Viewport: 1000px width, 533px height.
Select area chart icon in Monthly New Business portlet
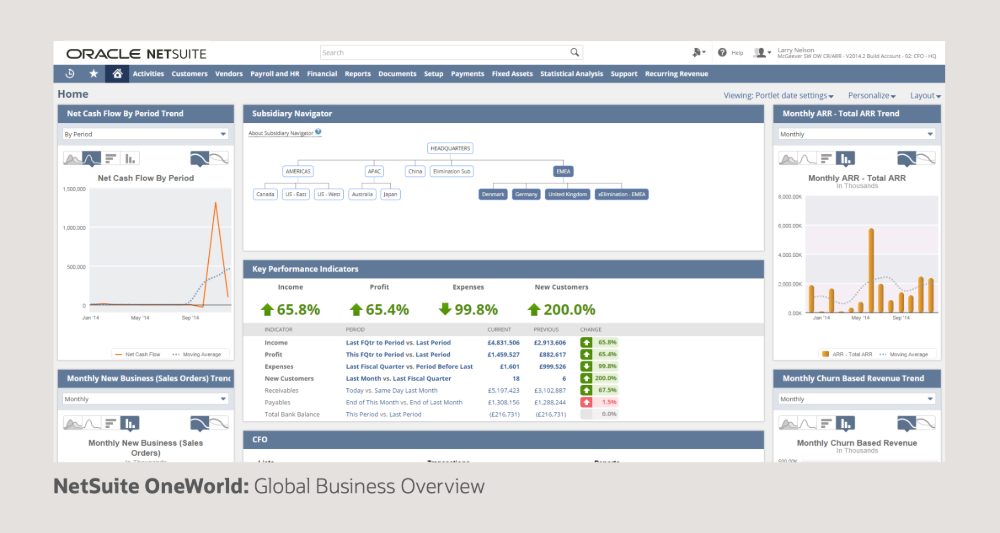[72, 423]
